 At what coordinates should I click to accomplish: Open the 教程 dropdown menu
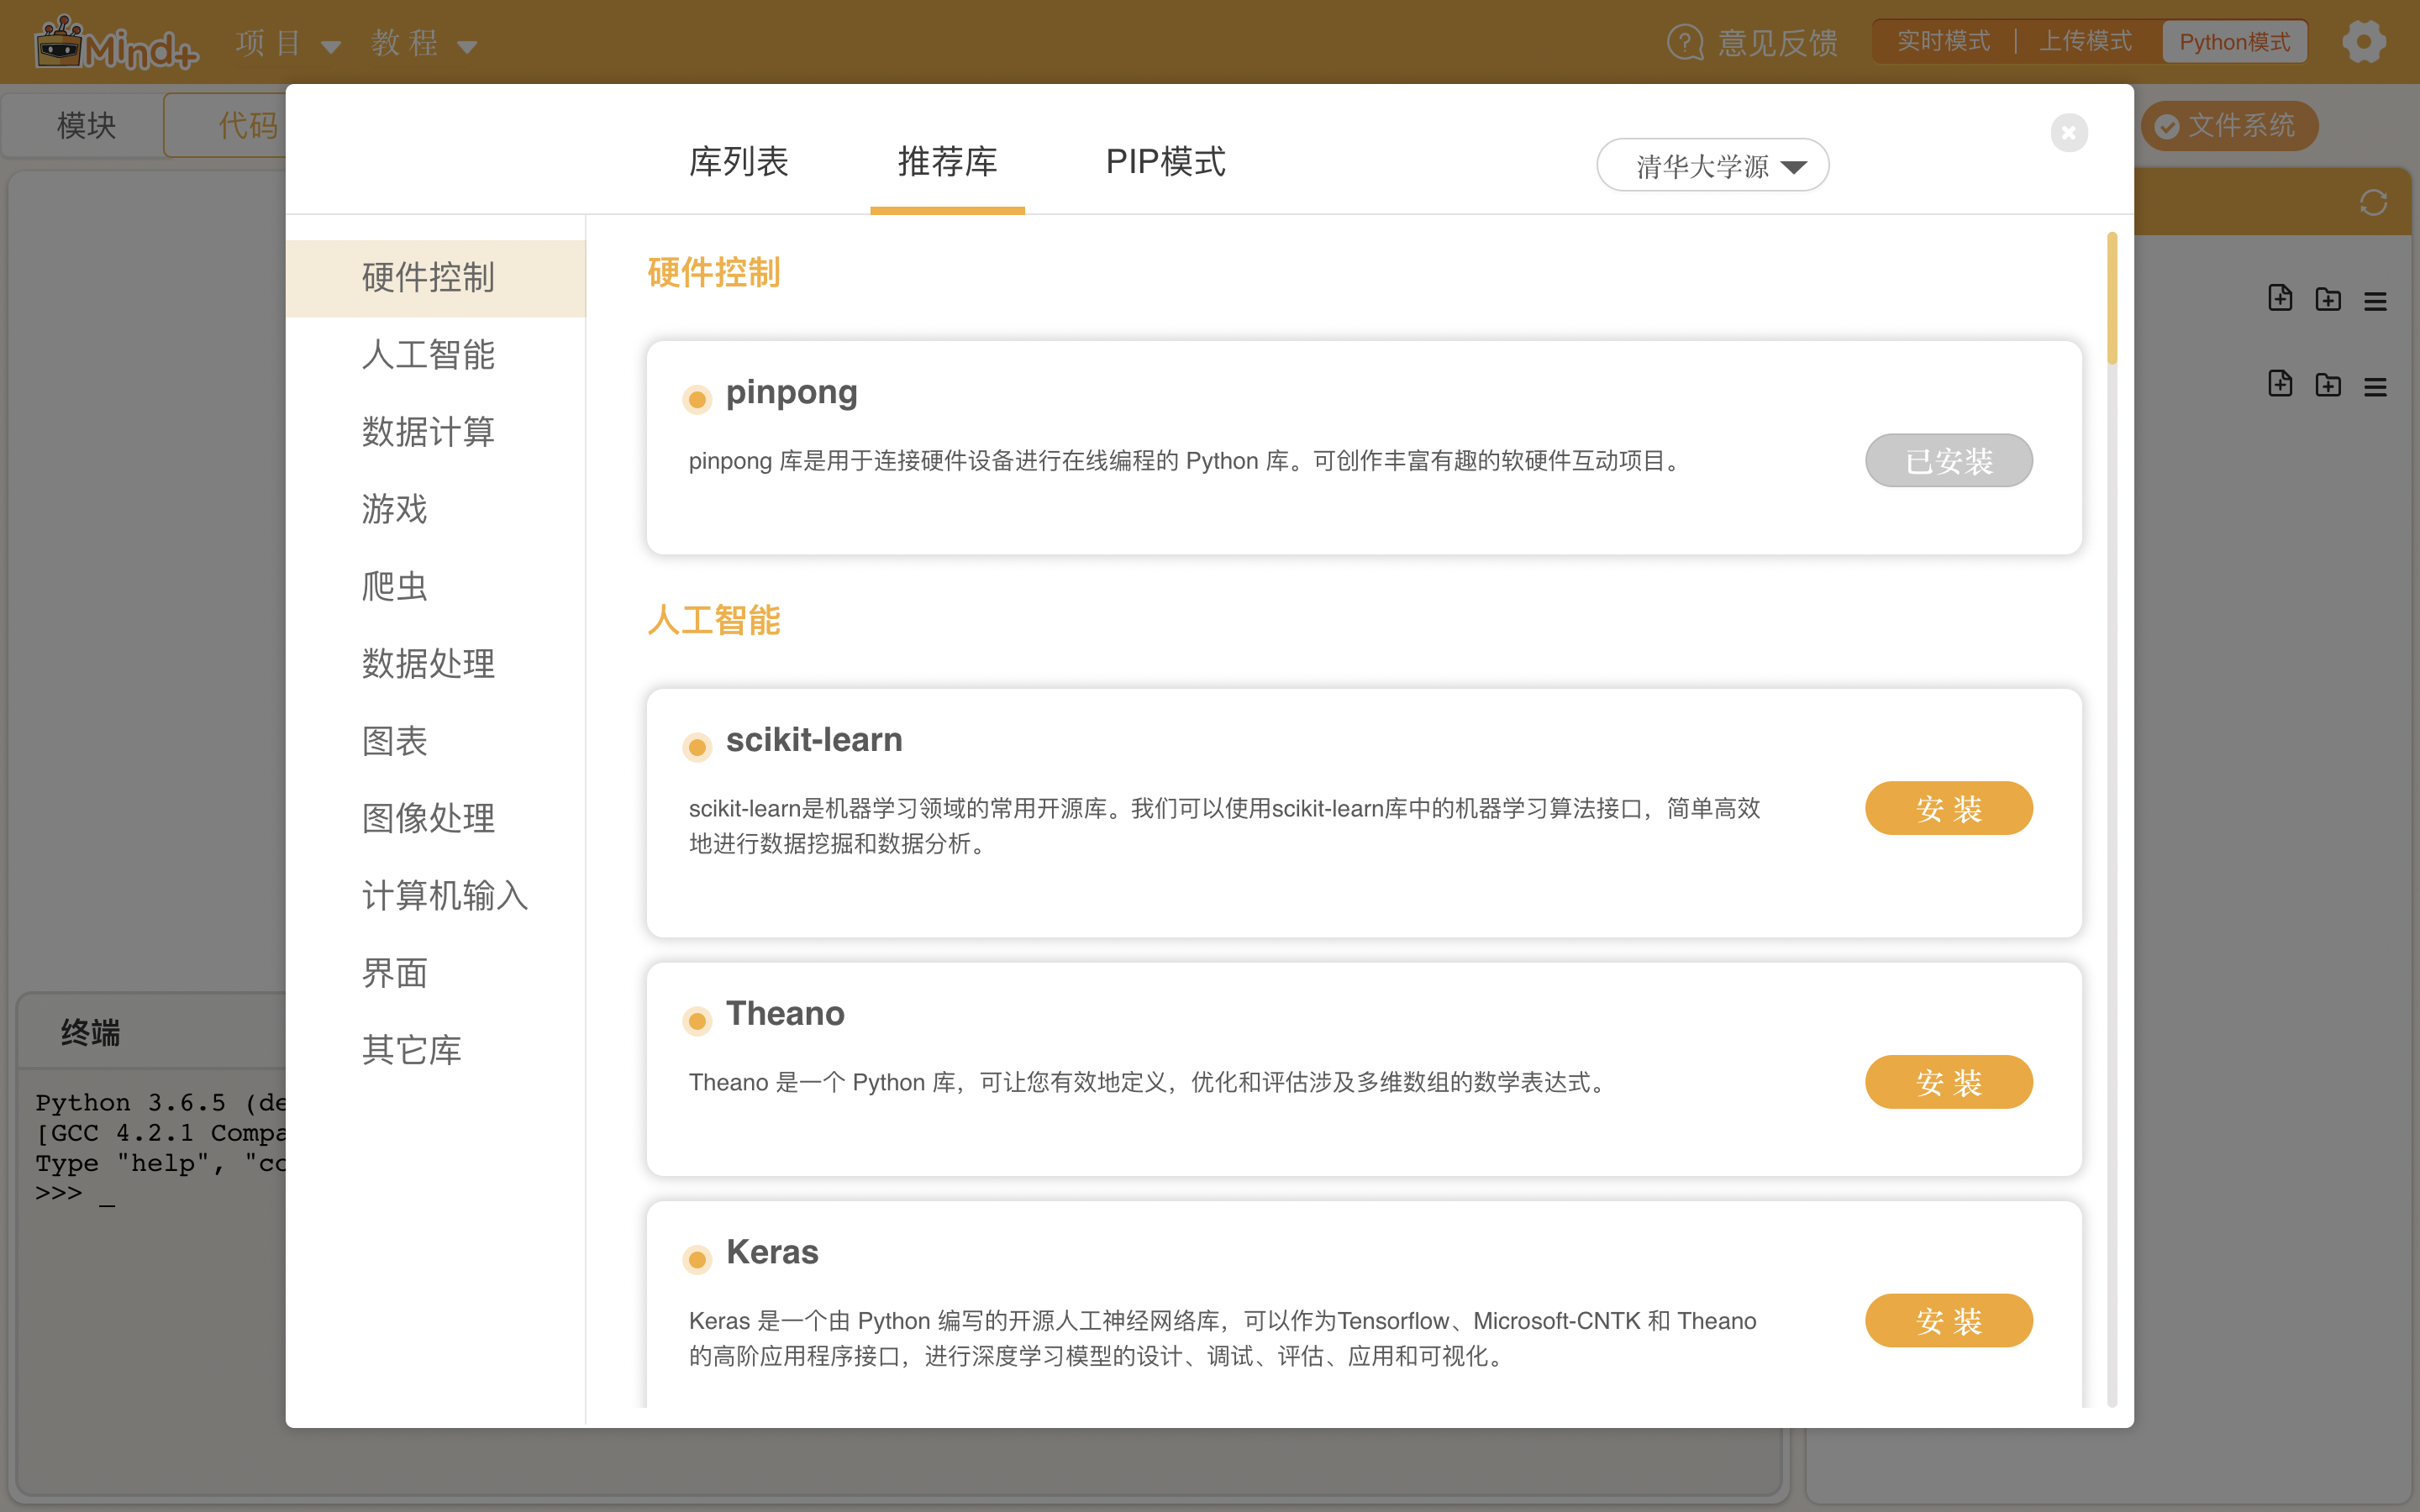pyautogui.click(x=424, y=43)
